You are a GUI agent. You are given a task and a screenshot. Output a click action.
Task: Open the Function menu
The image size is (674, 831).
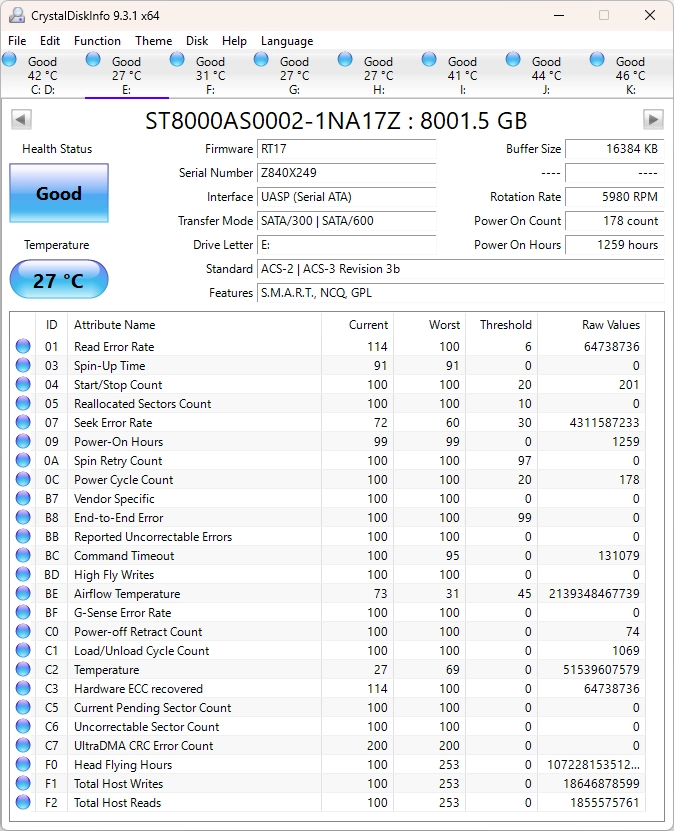[97, 41]
